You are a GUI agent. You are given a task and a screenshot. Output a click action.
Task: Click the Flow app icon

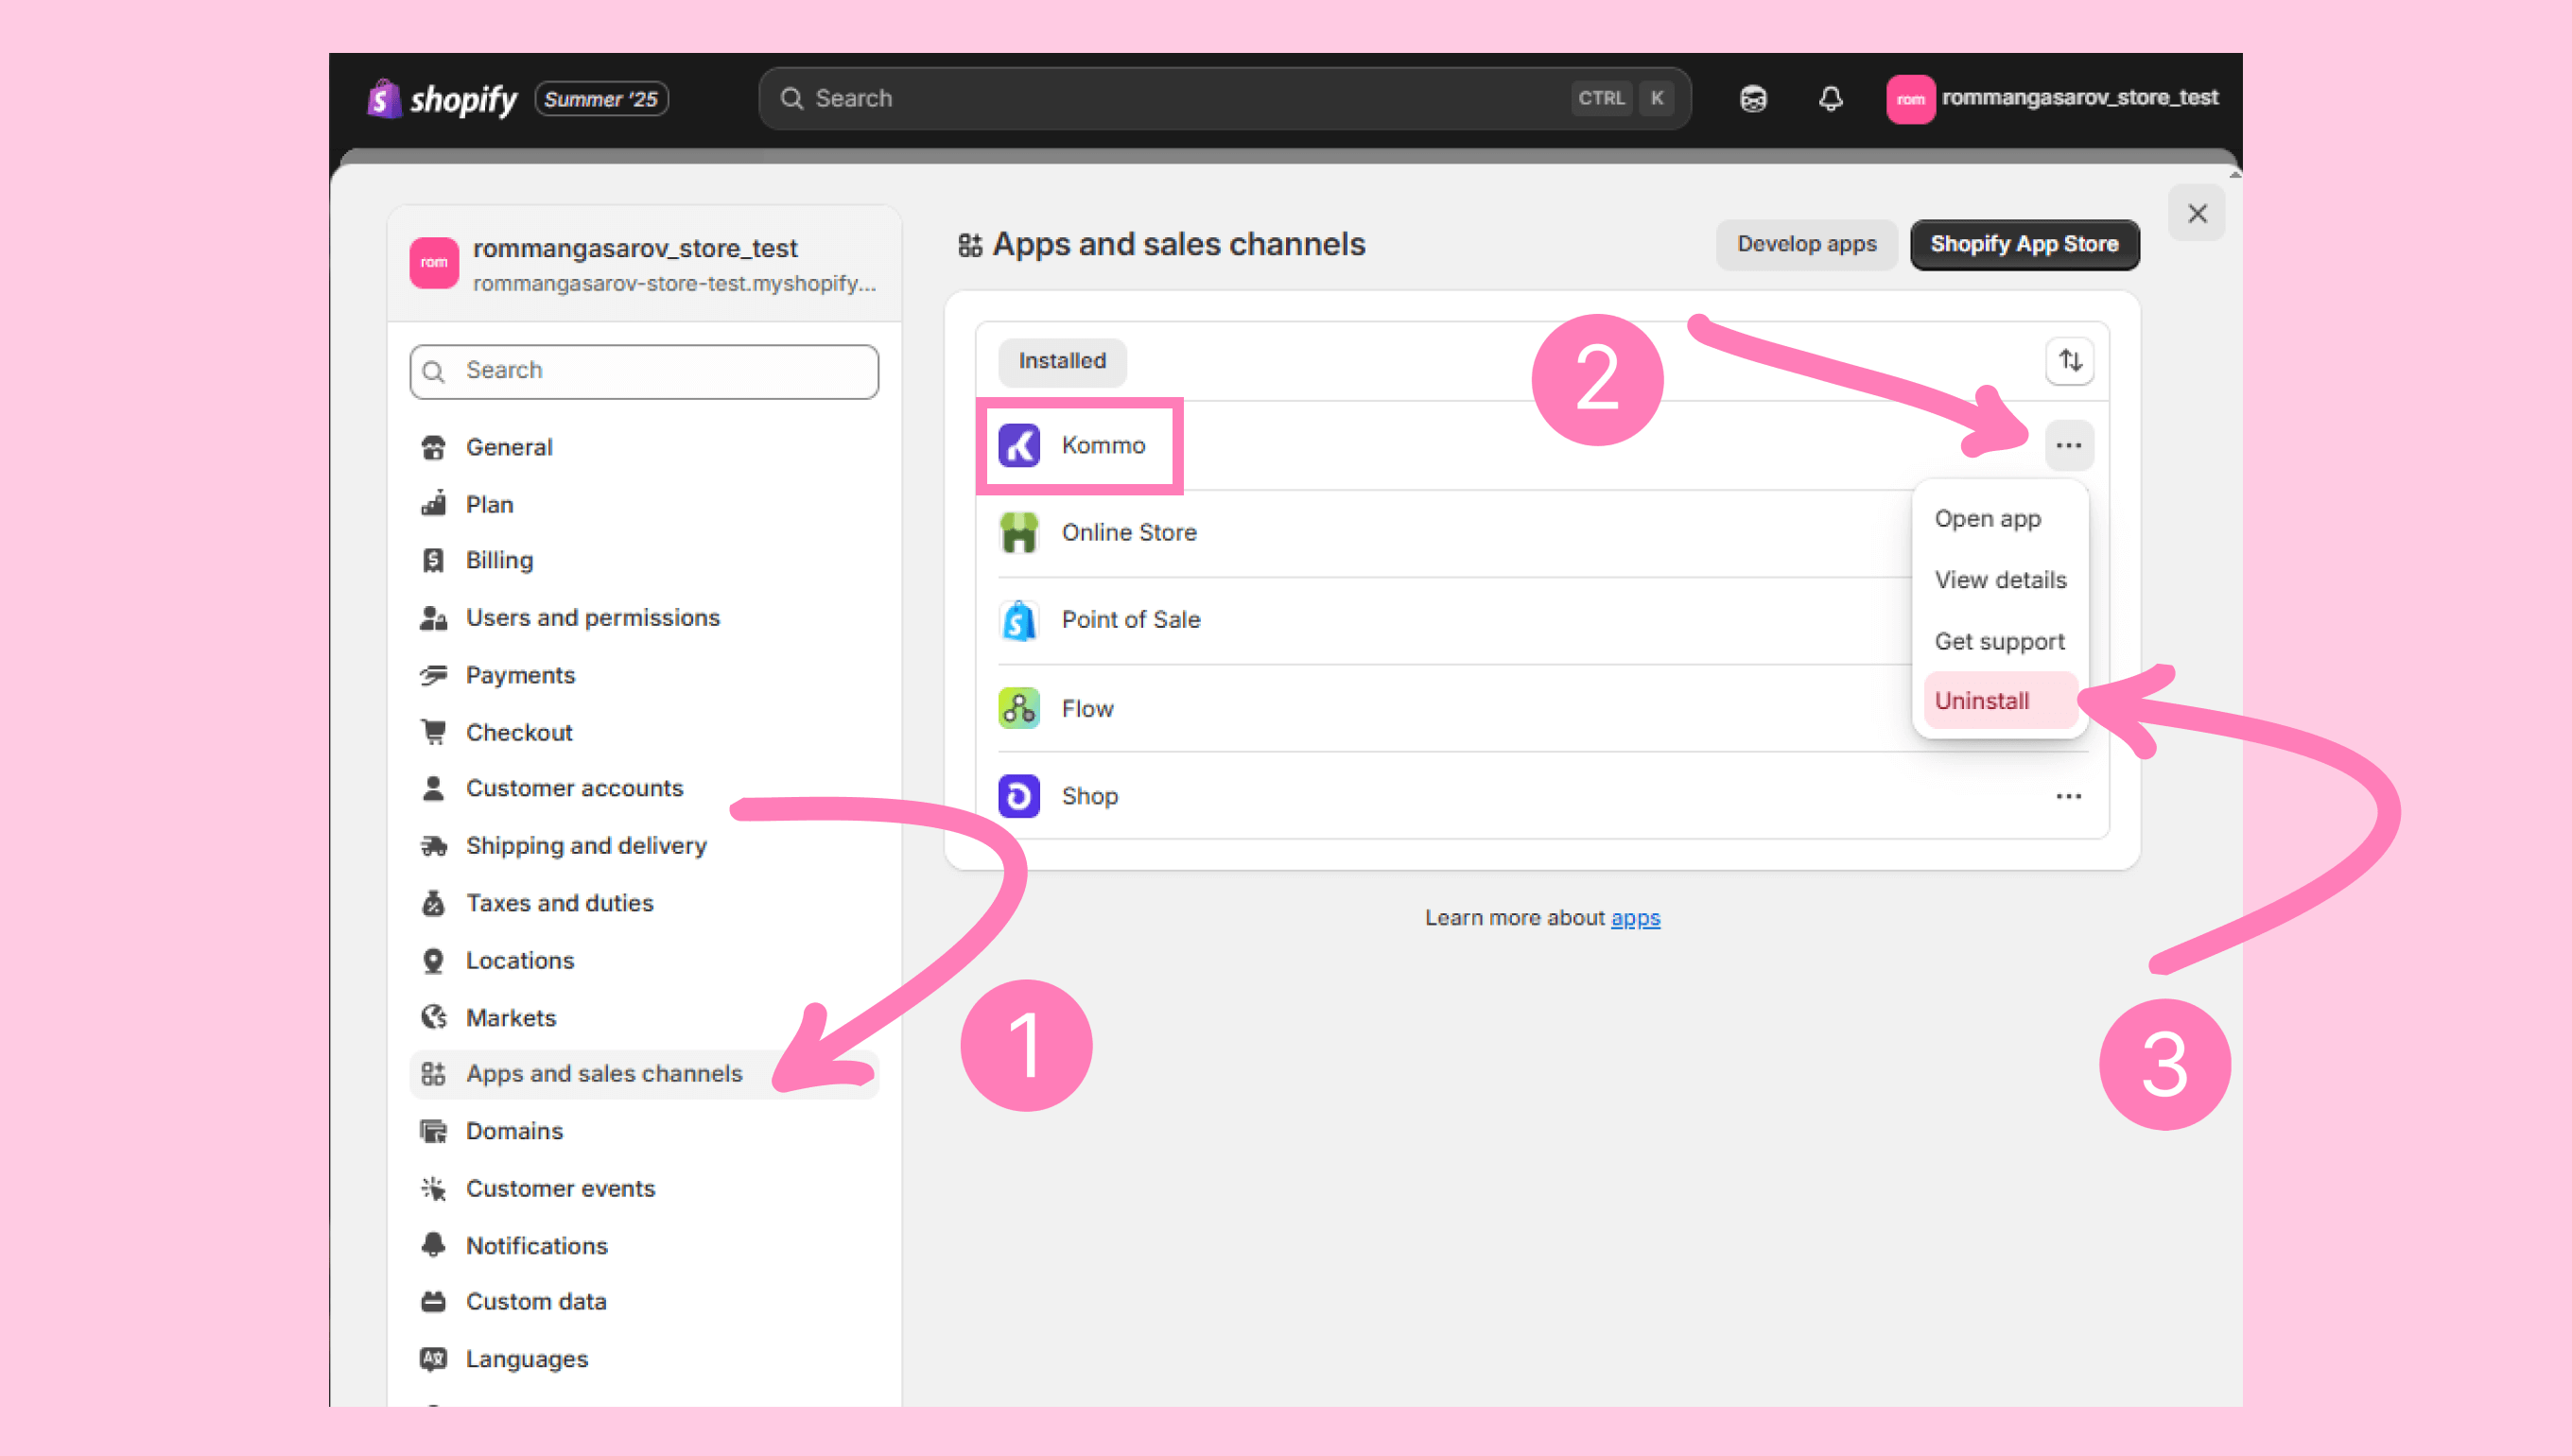1019,708
